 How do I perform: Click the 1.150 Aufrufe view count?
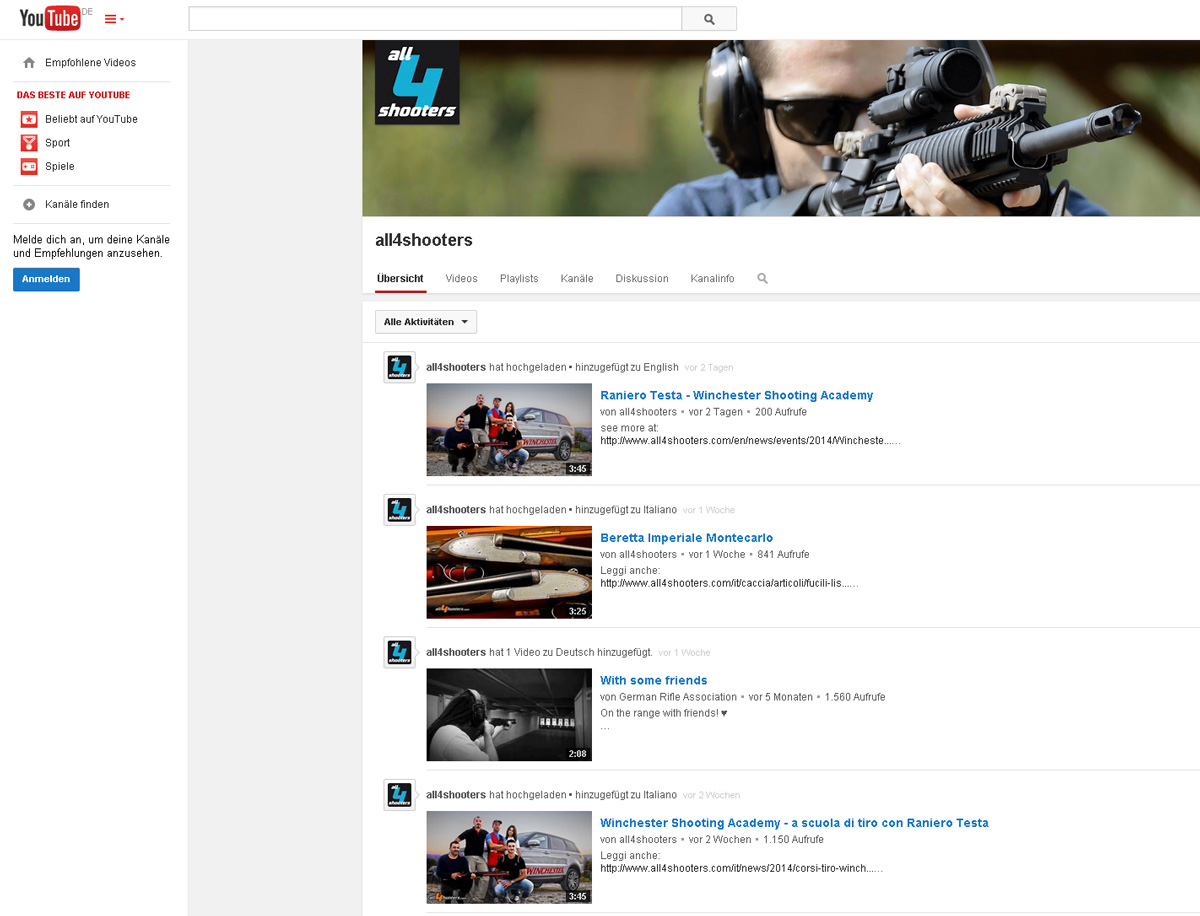click(794, 840)
